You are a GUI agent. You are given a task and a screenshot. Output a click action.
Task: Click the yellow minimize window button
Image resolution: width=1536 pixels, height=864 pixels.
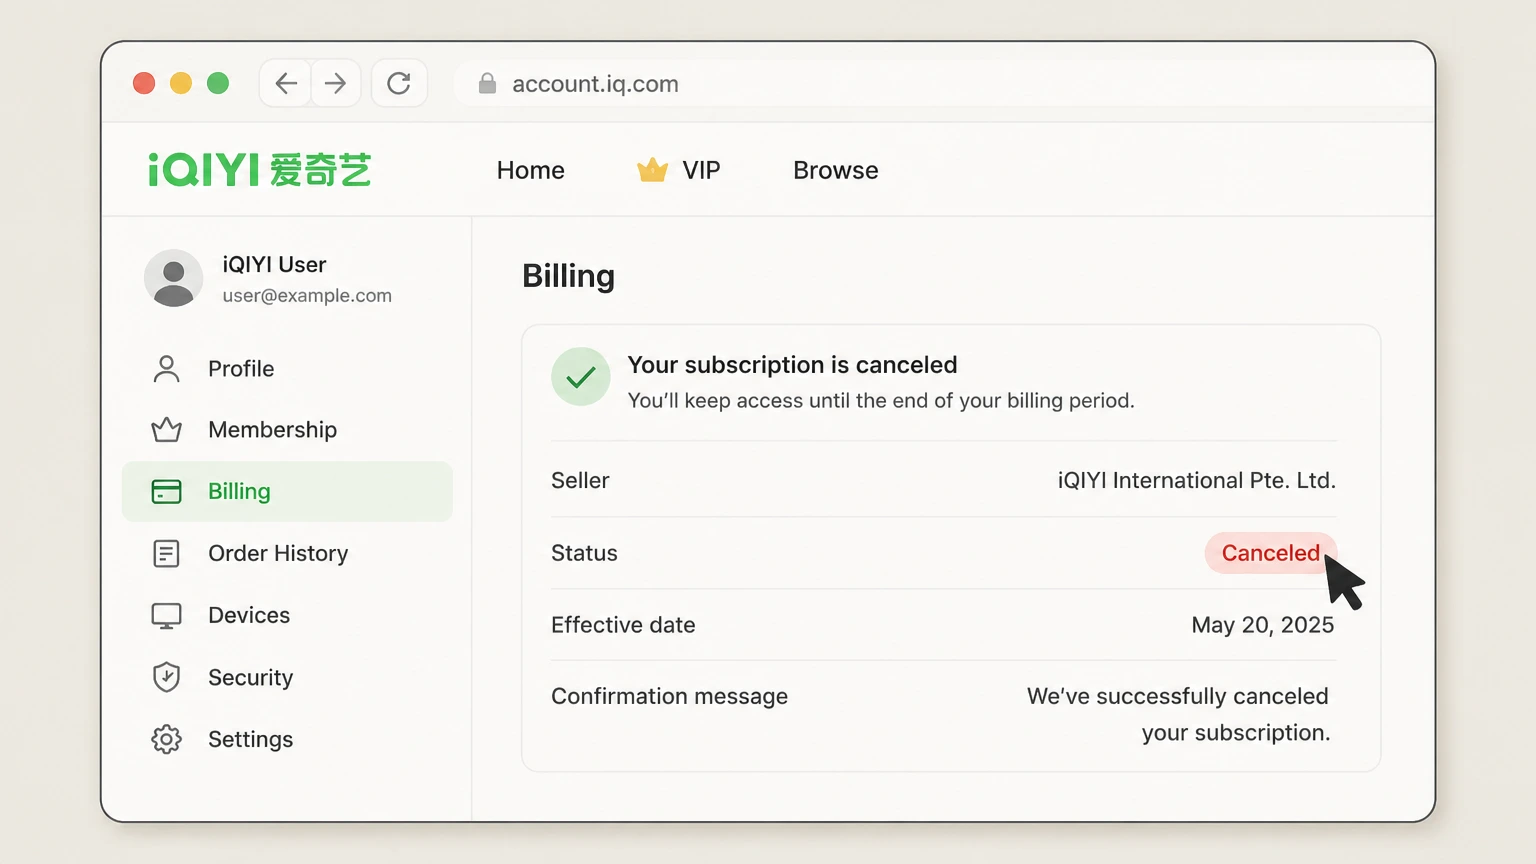181,83
